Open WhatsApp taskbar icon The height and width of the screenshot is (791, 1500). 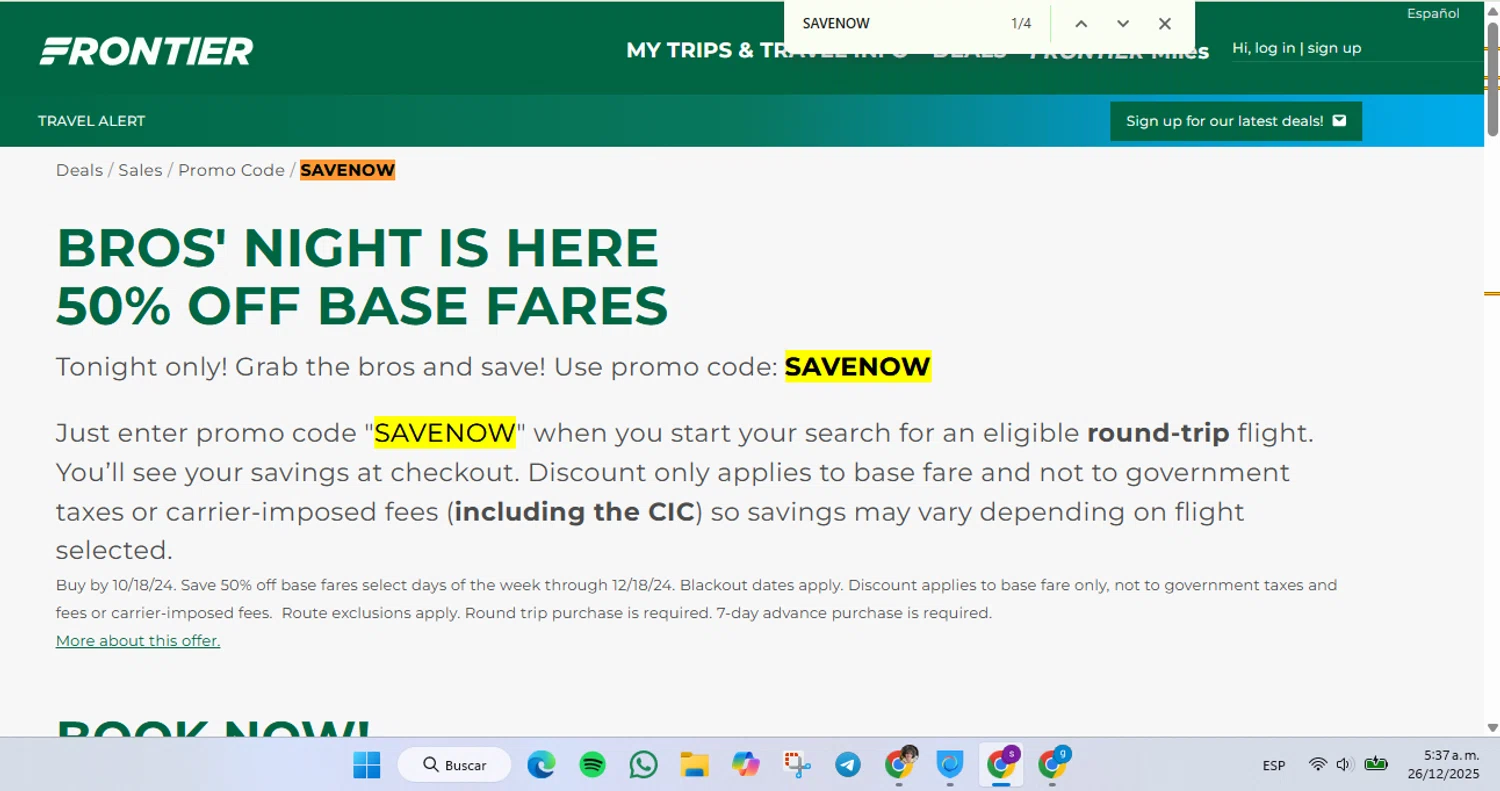click(644, 765)
